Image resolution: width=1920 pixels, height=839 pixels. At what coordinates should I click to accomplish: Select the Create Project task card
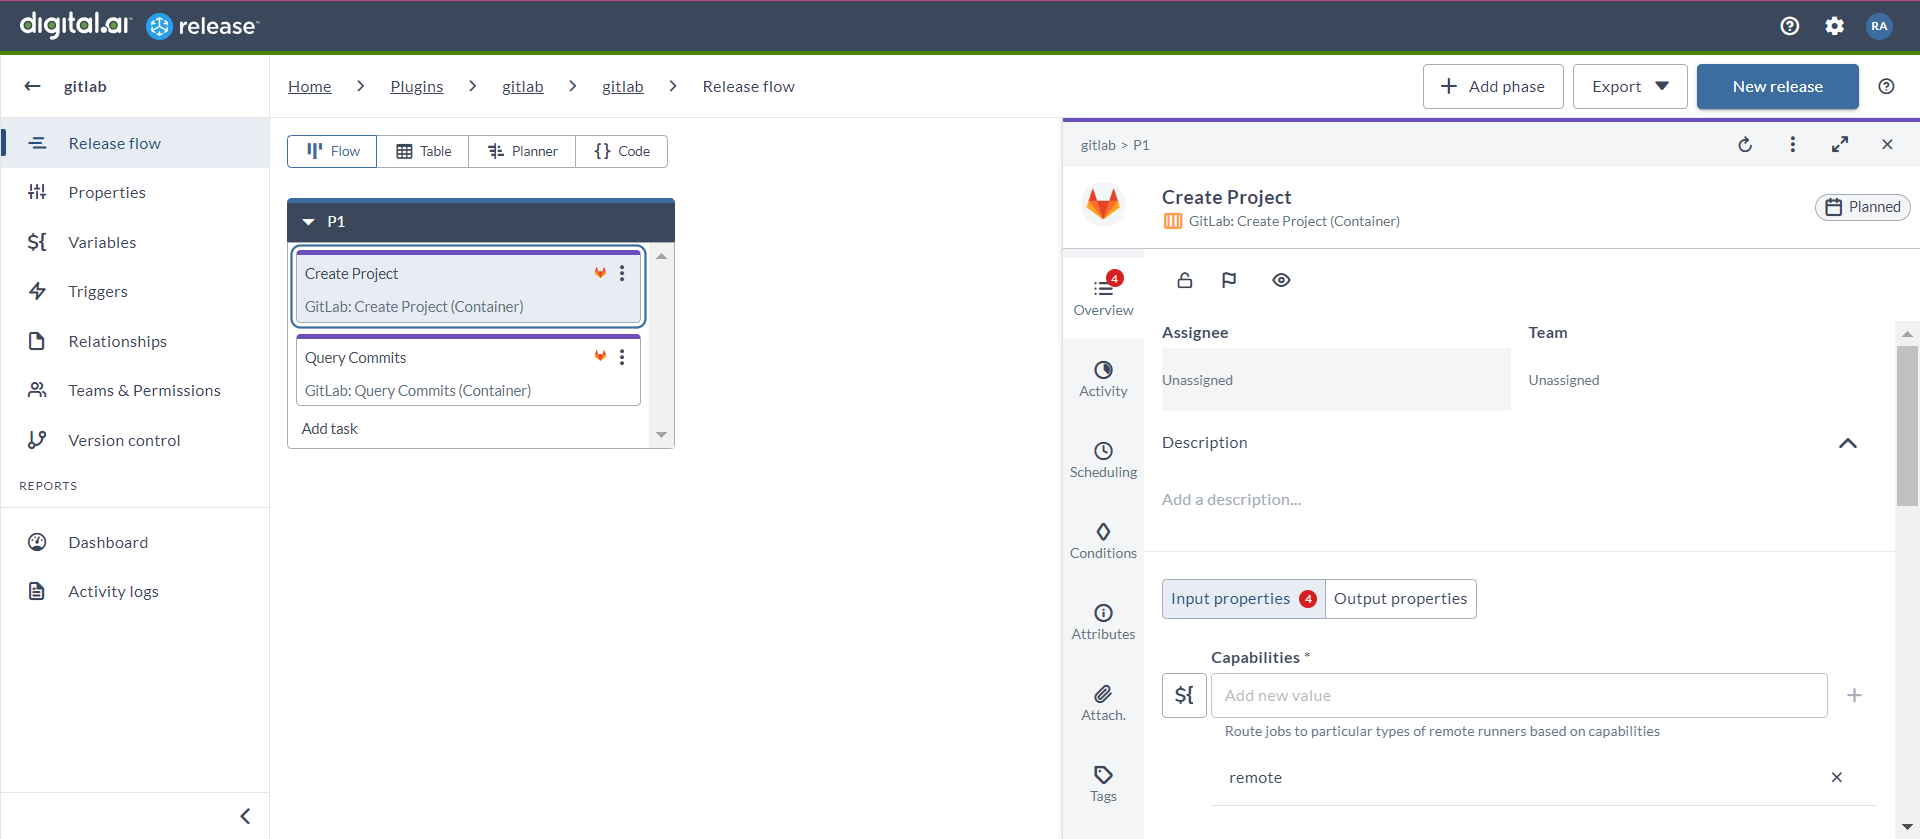[468, 287]
